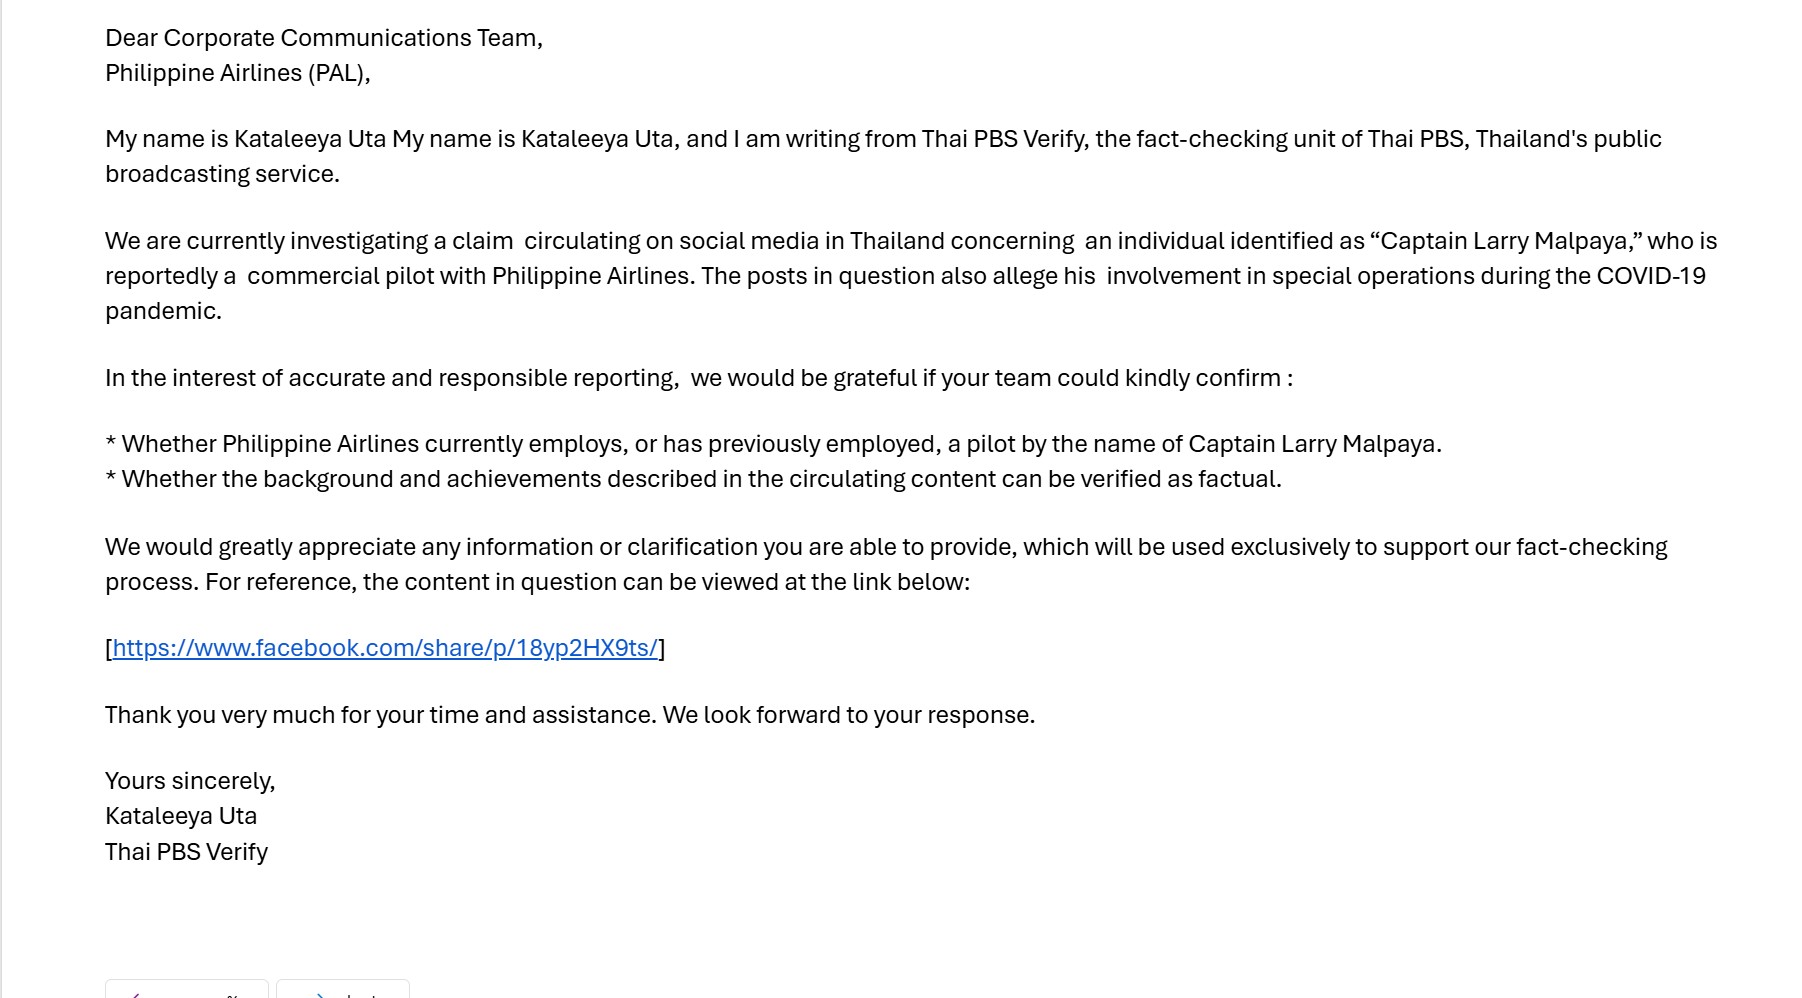Click the 'Thank you very much' sentence
1802x998 pixels.
(570, 715)
